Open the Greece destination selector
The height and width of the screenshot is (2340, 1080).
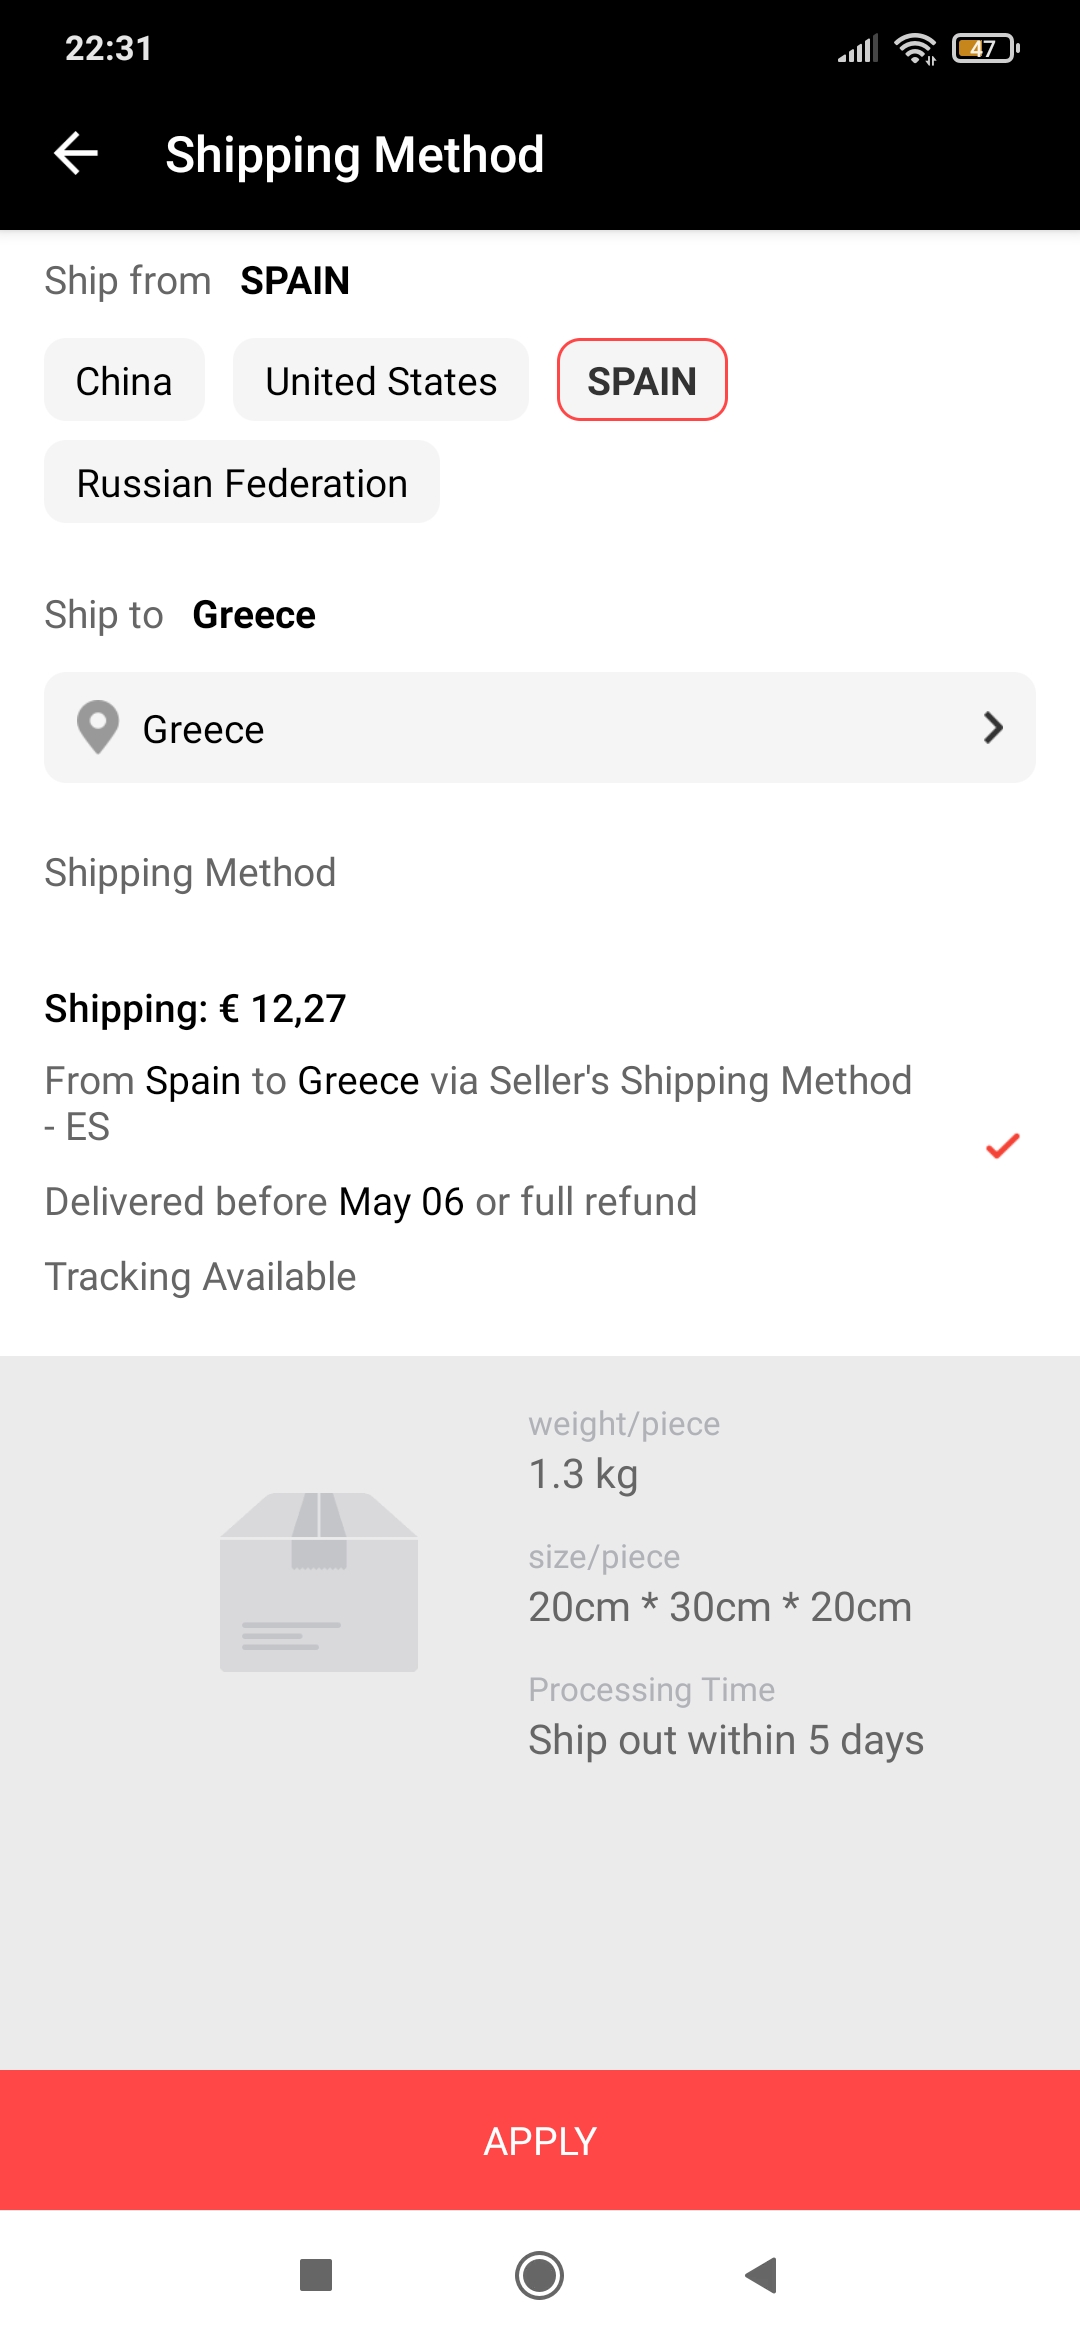(x=540, y=727)
